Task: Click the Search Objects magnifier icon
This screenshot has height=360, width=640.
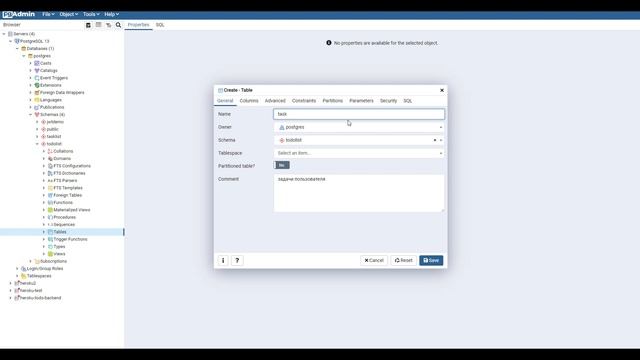Action: pos(118,25)
